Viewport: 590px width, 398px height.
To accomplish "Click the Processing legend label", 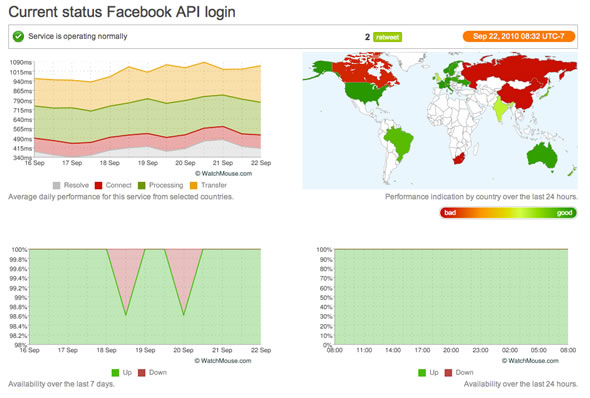I will point(166,185).
